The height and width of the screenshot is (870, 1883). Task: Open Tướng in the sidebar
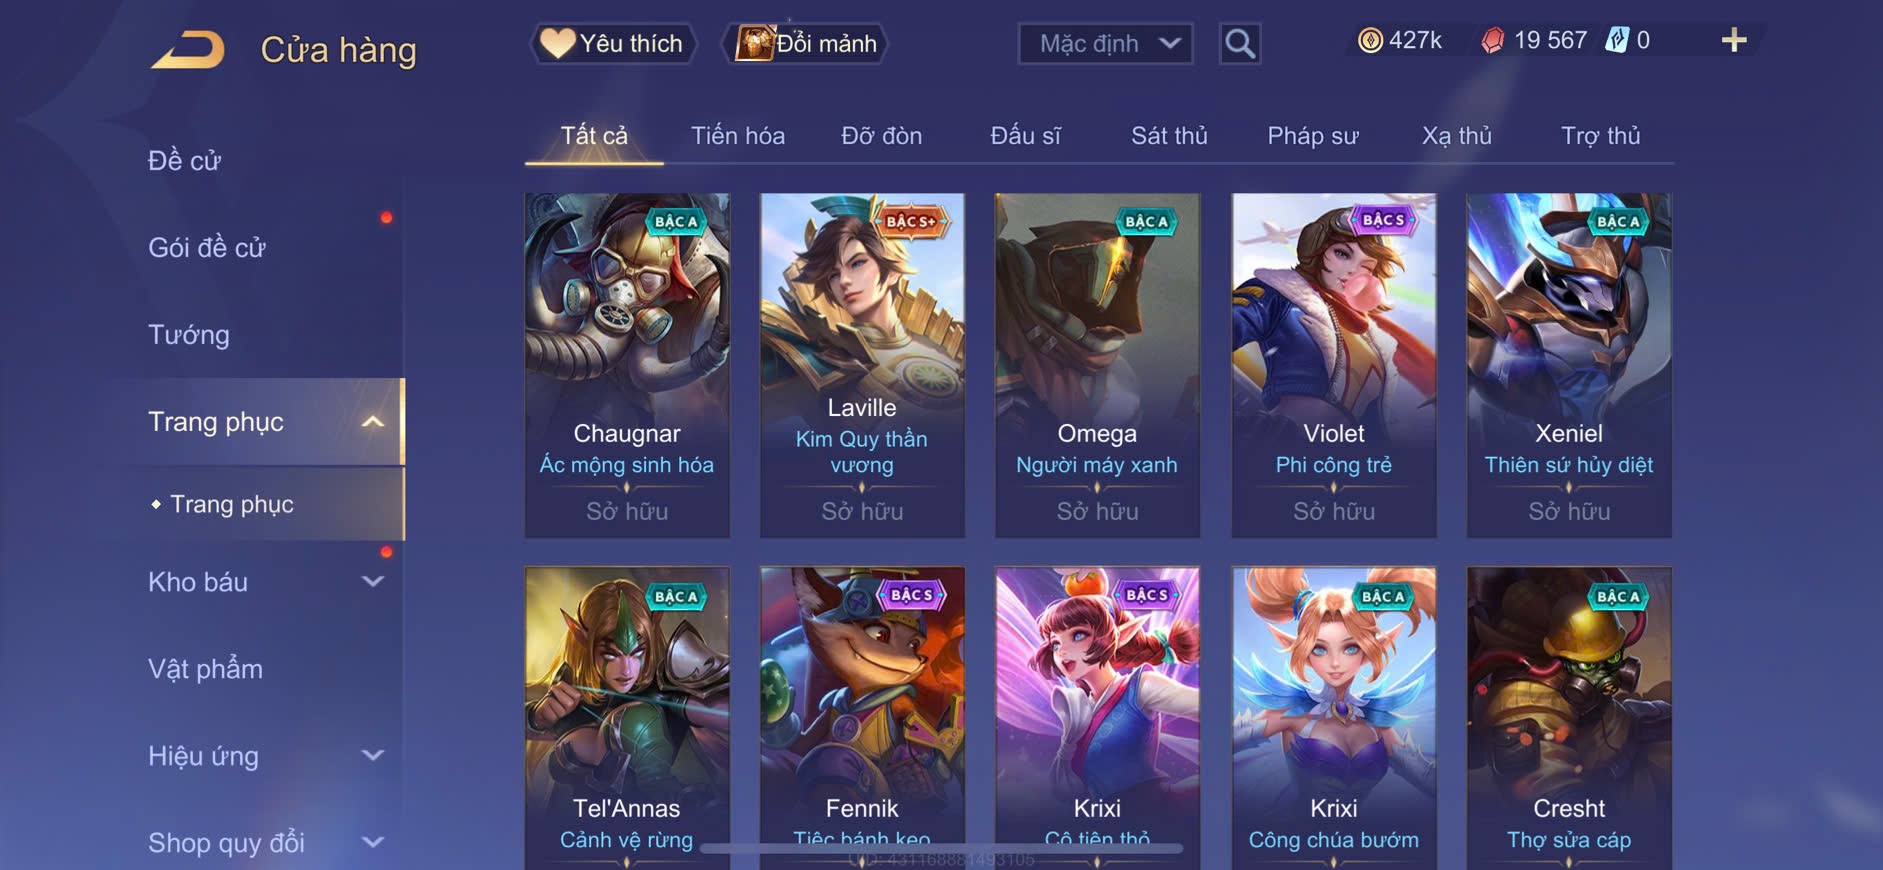coord(189,335)
